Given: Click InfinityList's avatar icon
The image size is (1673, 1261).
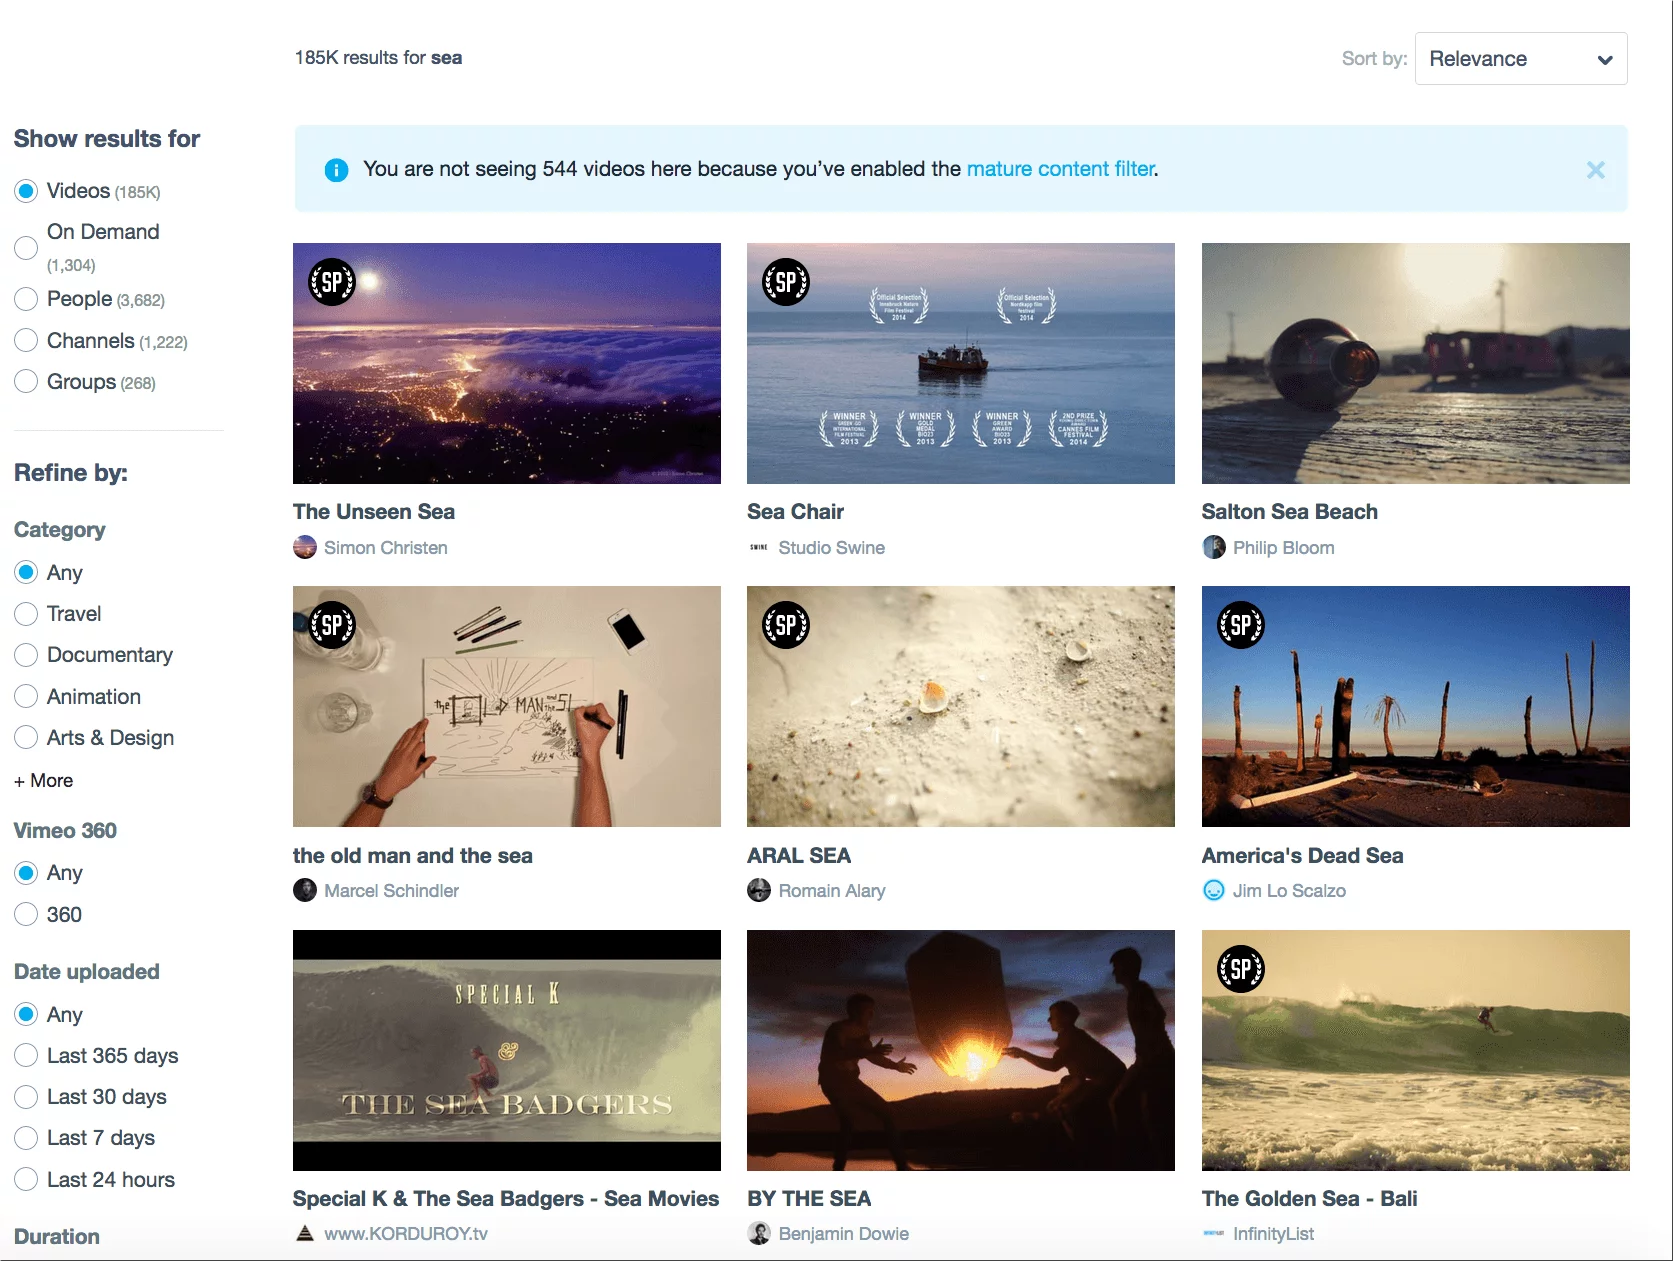Looking at the screenshot, I should [1214, 1233].
